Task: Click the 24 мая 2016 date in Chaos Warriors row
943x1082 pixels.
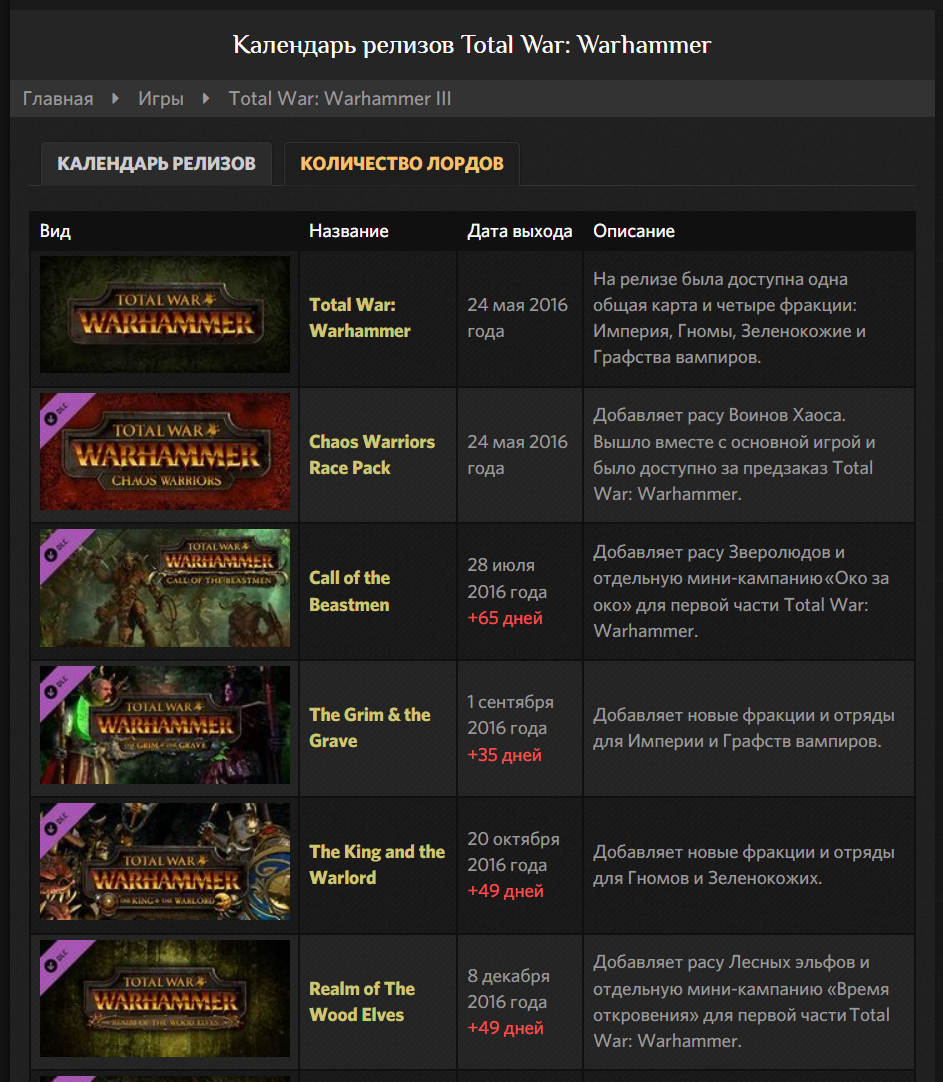Action: pos(517,455)
